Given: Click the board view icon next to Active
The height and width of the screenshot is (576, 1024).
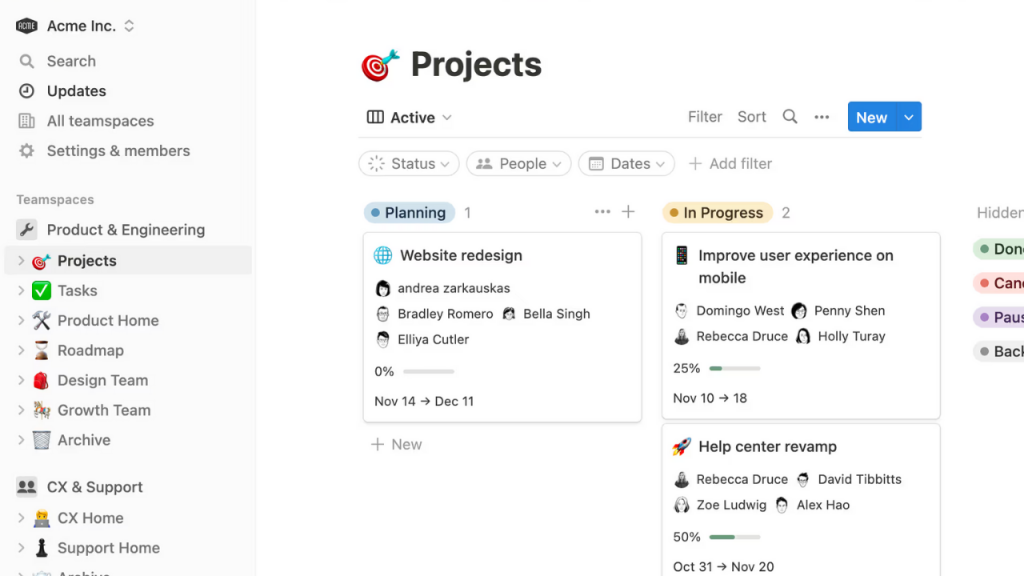Looking at the screenshot, I should point(375,118).
